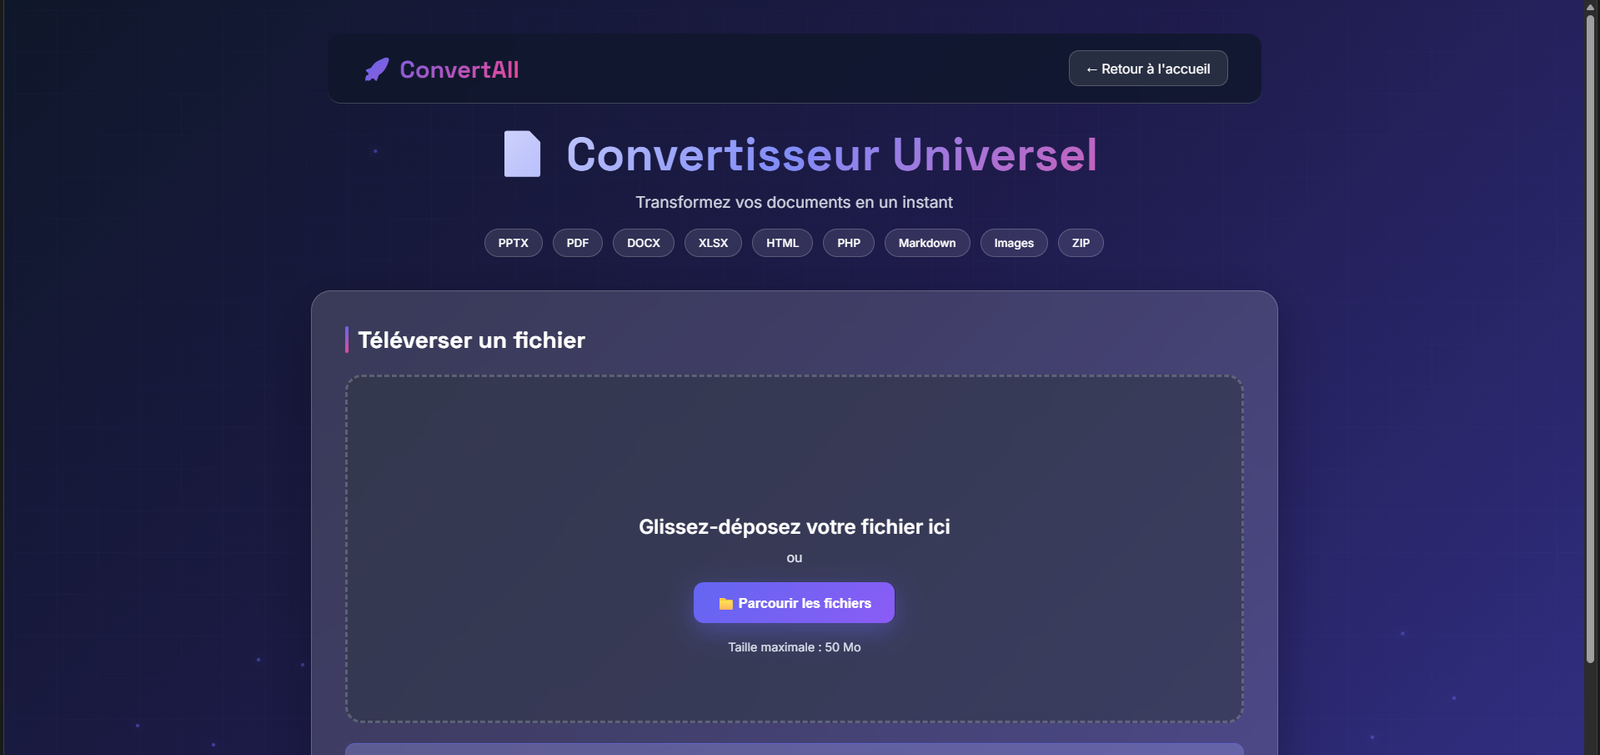Choose the DOCX format badge
Screen dimensions: 1600x755
pyautogui.click(x=644, y=243)
